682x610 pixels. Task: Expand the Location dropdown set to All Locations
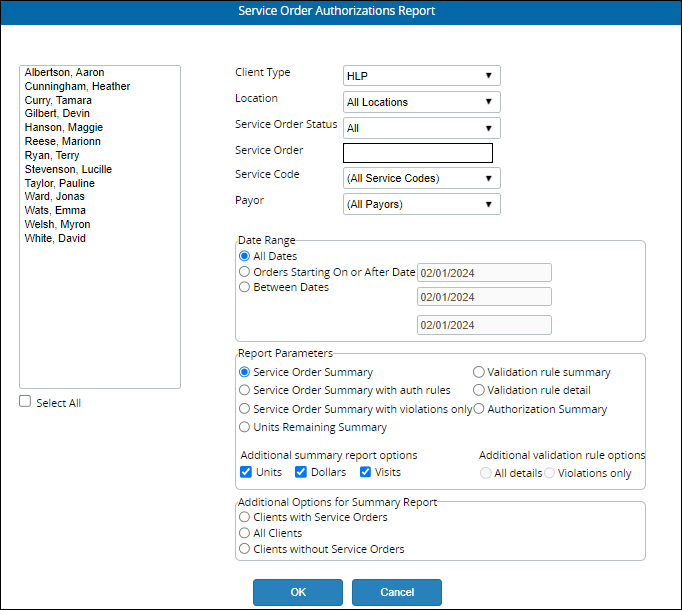pos(421,102)
